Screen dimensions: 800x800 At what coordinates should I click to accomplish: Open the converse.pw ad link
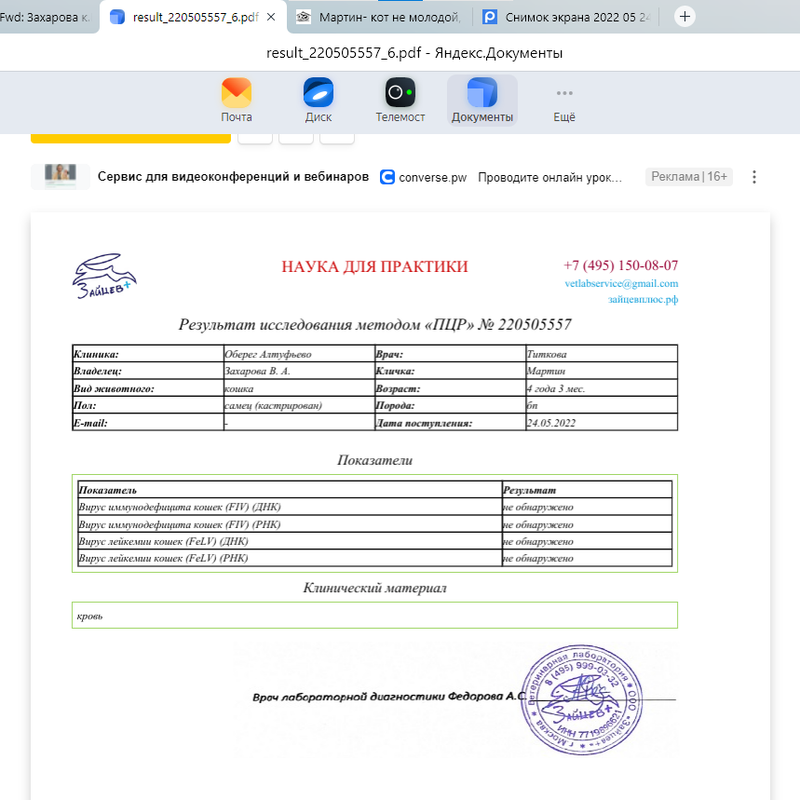coord(432,178)
